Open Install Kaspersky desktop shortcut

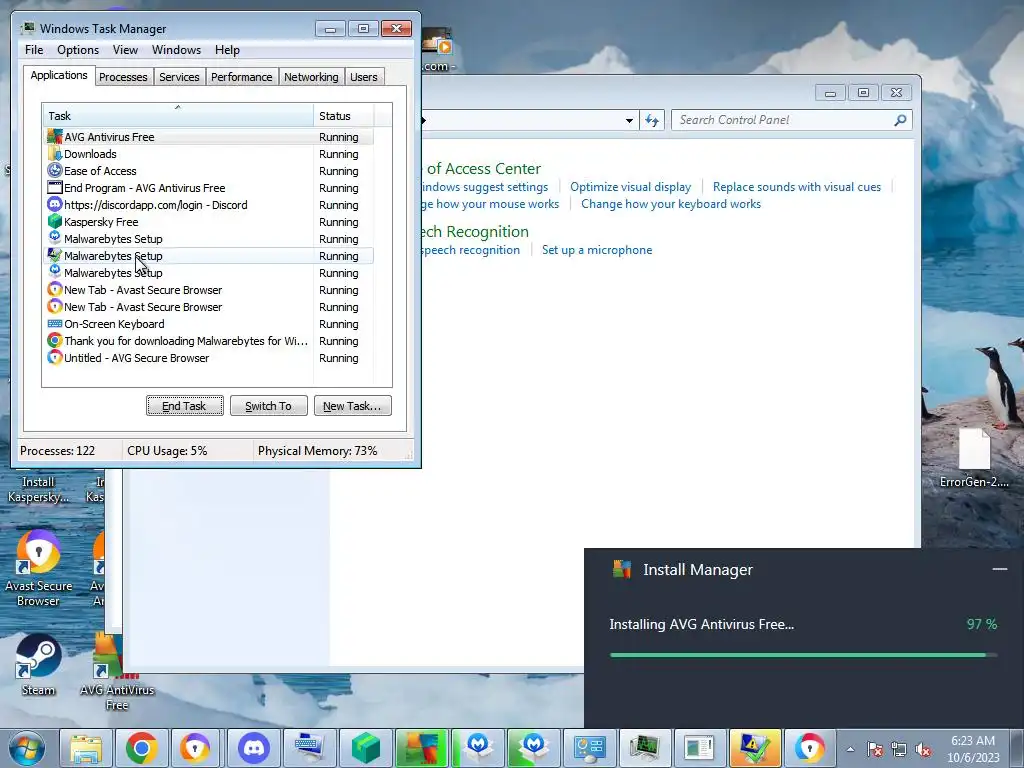[38, 488]
